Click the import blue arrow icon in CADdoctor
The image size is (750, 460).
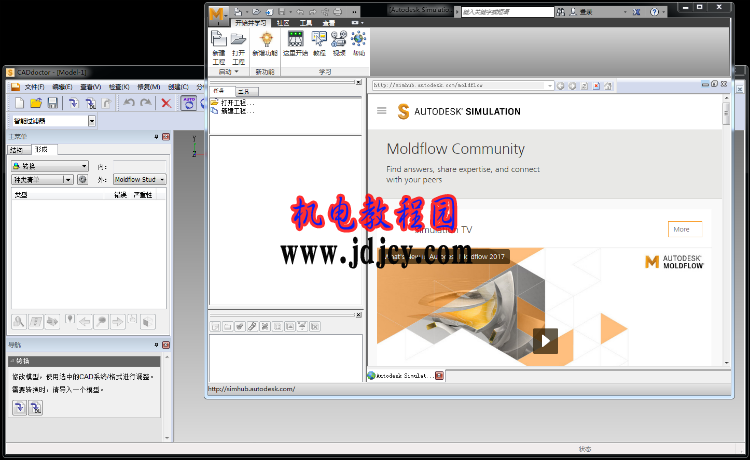73,103
